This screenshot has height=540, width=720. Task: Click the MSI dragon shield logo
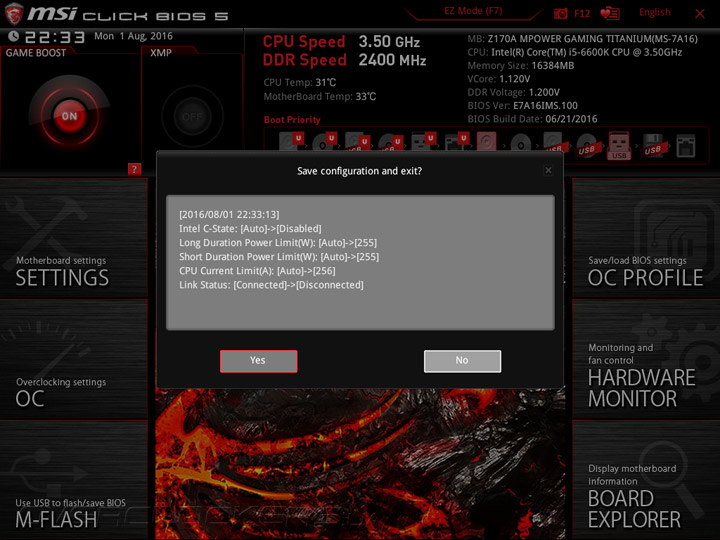point(14,13)
